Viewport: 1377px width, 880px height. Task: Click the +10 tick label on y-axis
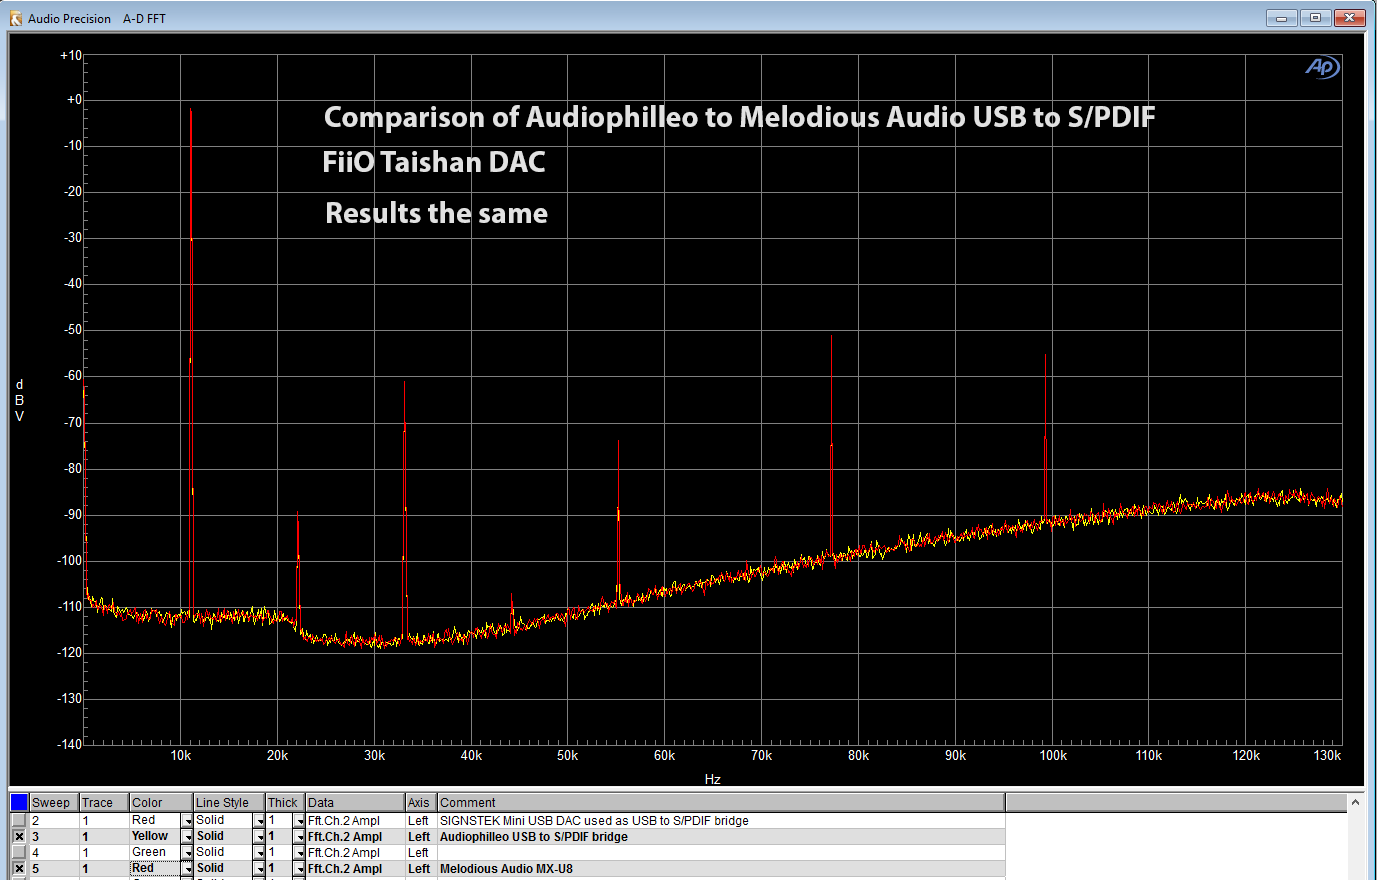coord(71,55)
